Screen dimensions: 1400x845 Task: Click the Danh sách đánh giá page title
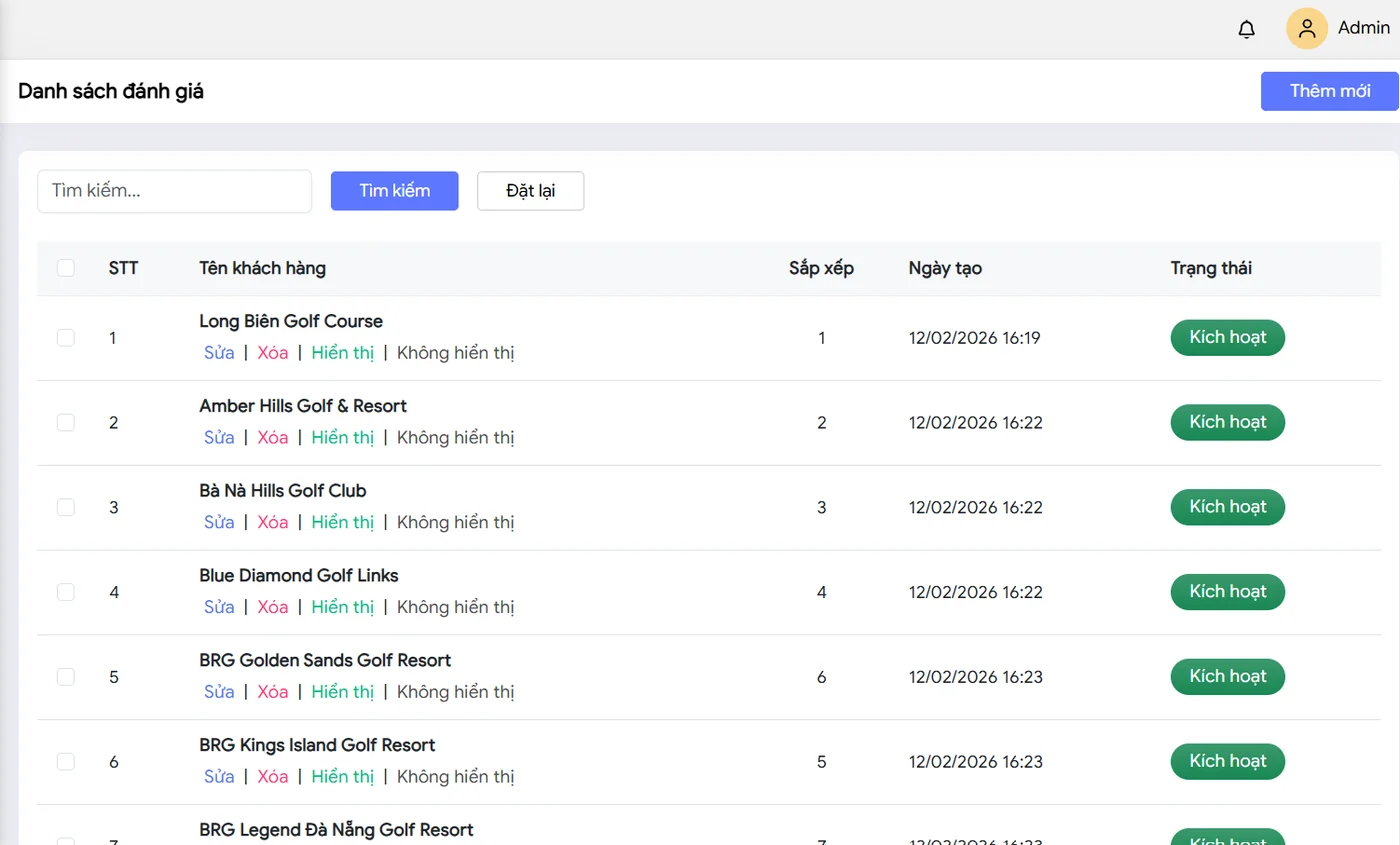click(111, 92)
